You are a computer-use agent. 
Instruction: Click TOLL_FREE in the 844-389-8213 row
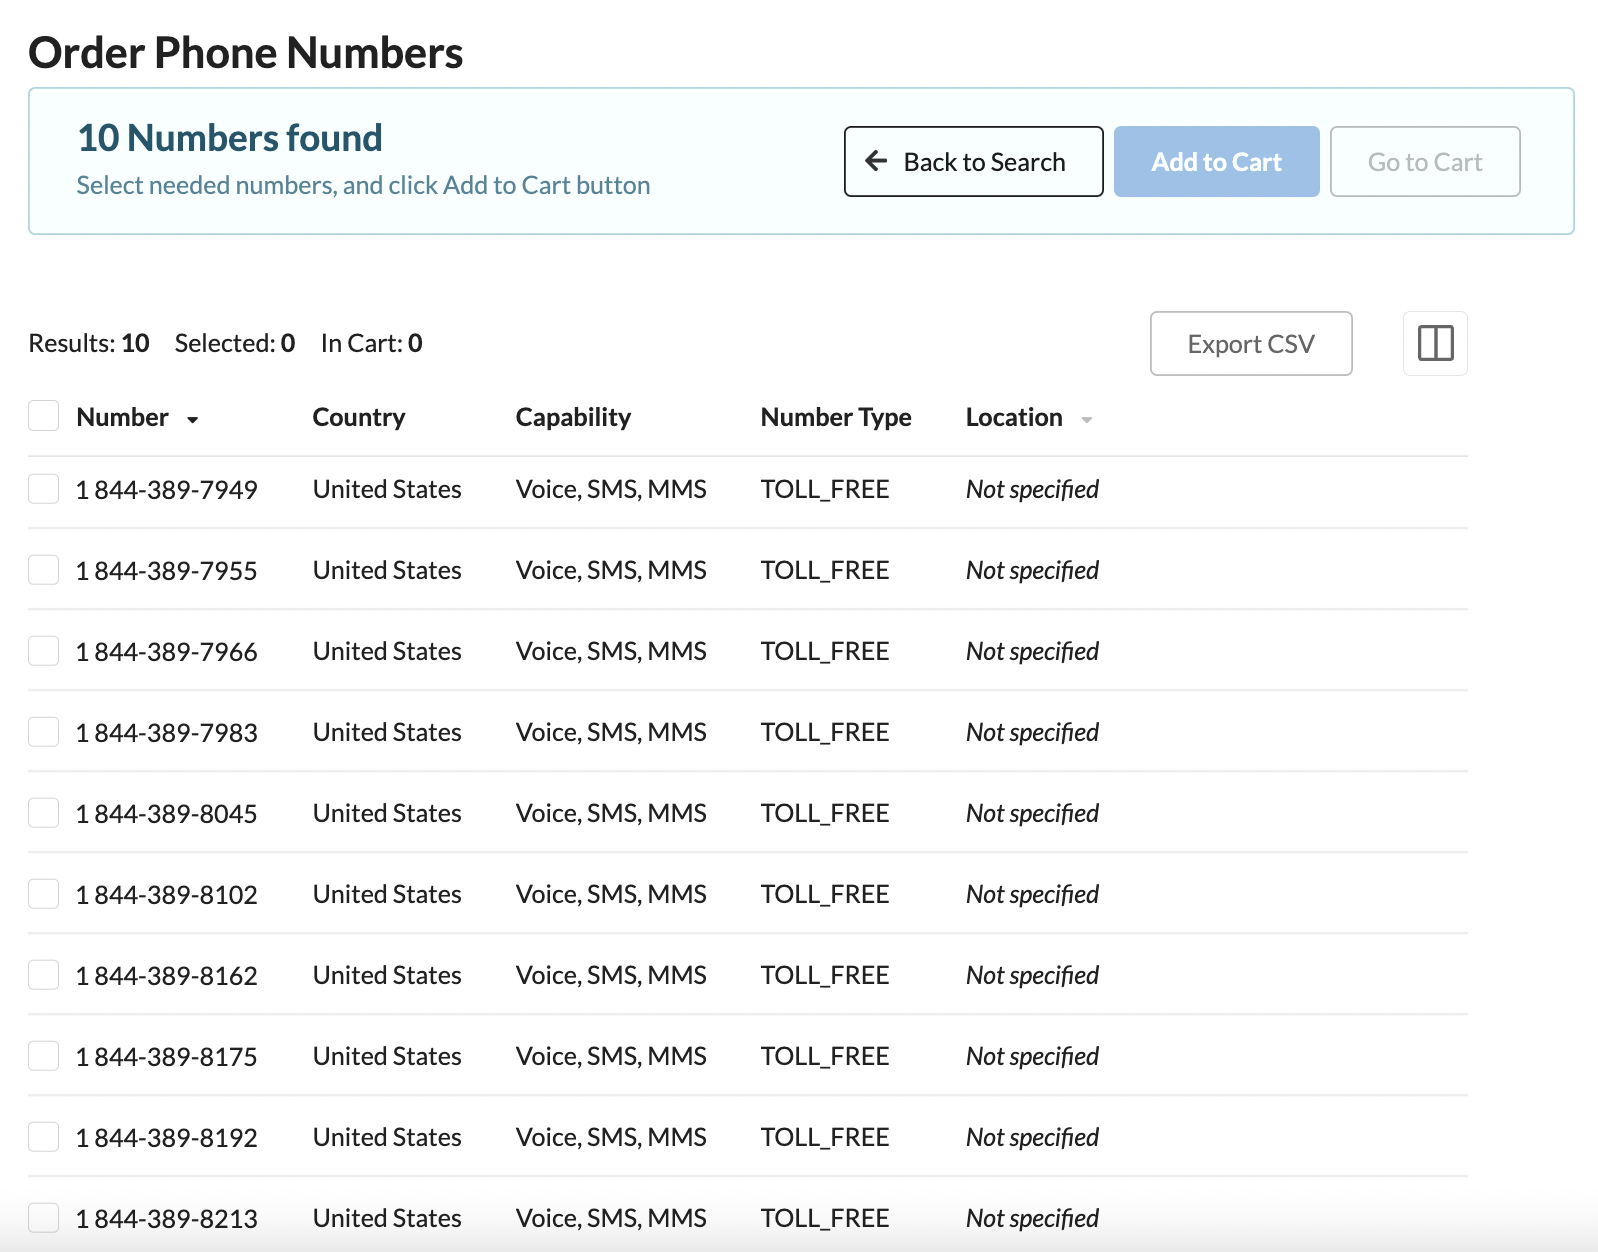(825, 1219)
